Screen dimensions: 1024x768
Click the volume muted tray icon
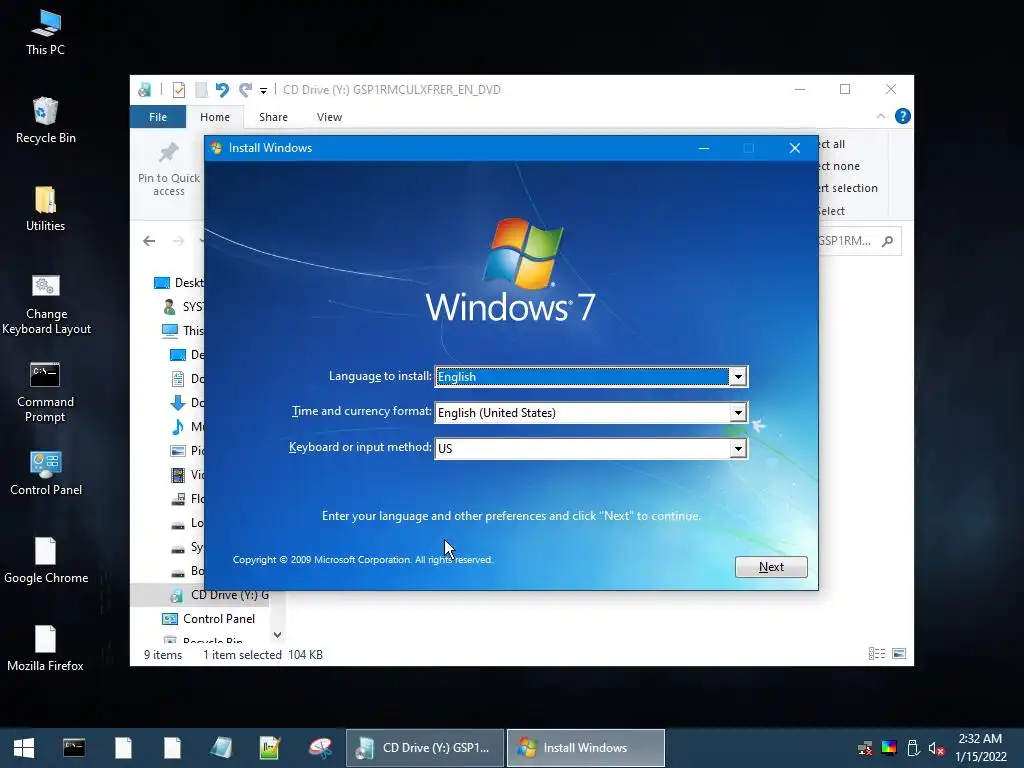point(936,748)
